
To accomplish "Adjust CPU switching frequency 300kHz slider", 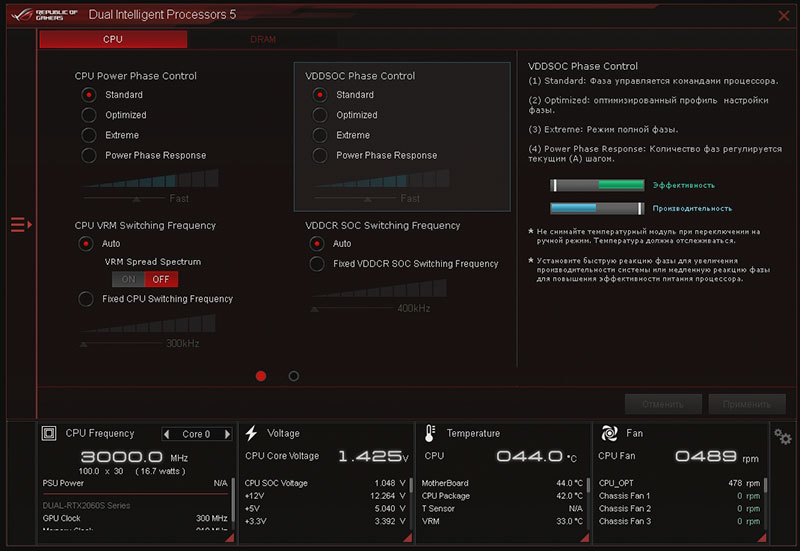I will pos(84,344).
